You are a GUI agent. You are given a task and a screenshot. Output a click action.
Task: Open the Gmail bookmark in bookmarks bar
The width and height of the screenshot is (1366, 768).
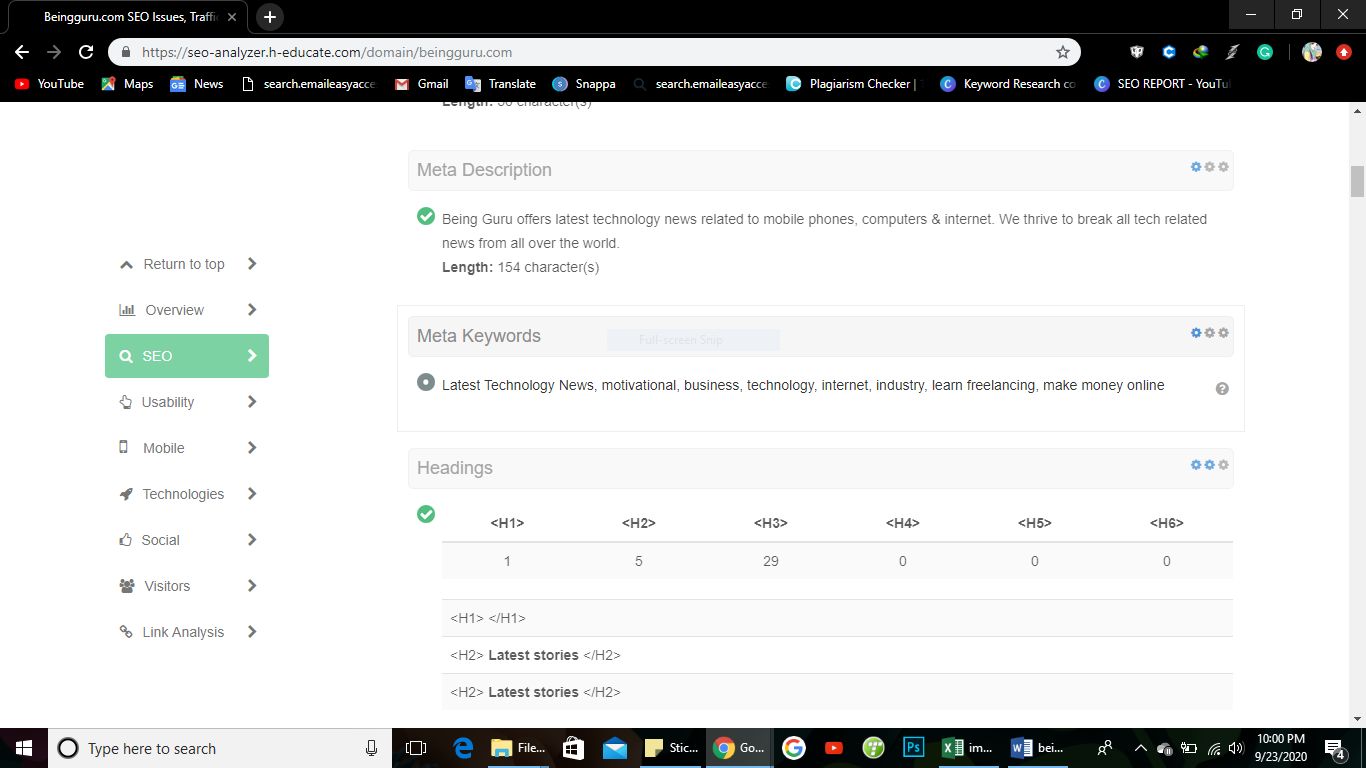[420, 84]
